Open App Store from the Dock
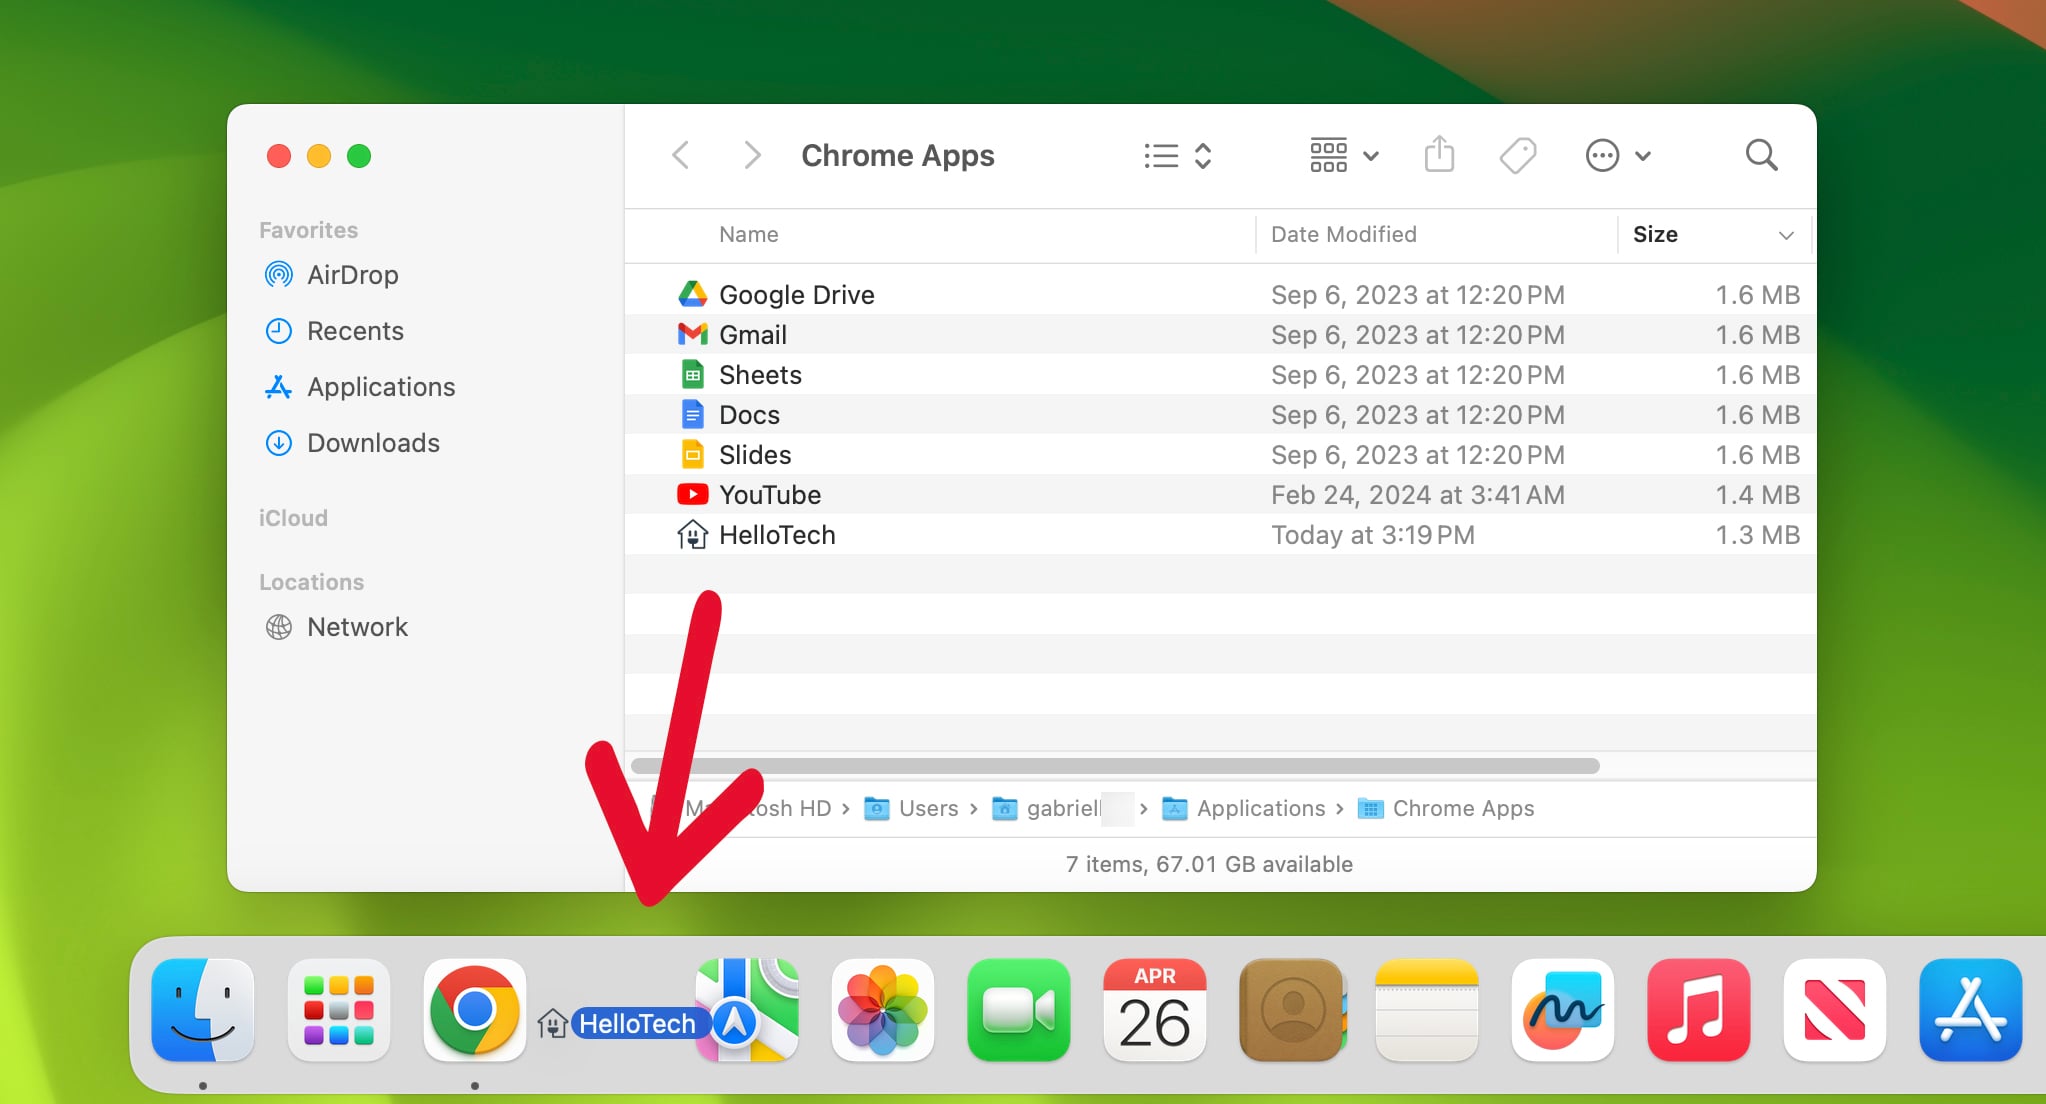The height and width of the screenshot is (1104, 2046). (x=1971, y=1010)
